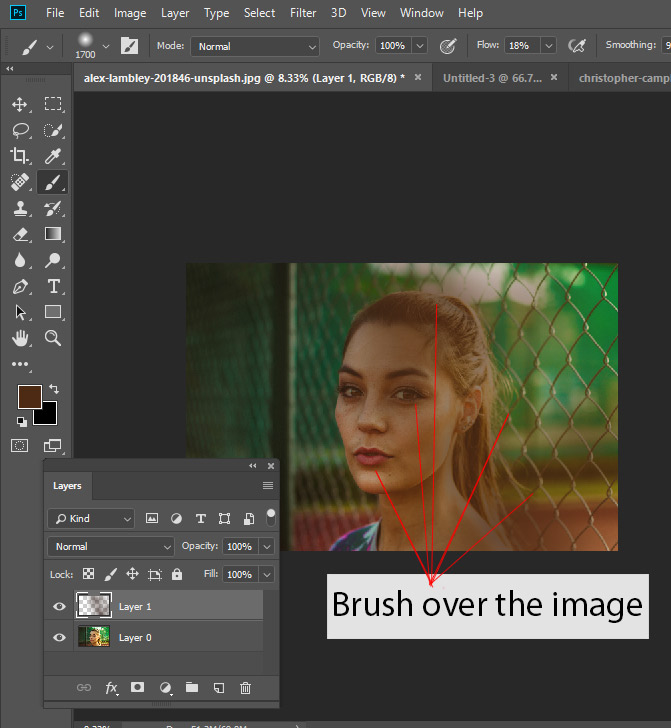The height and width of the screenshot is (728, 671).
Task: Lock all layer attributes padlock
Action: 177,574
